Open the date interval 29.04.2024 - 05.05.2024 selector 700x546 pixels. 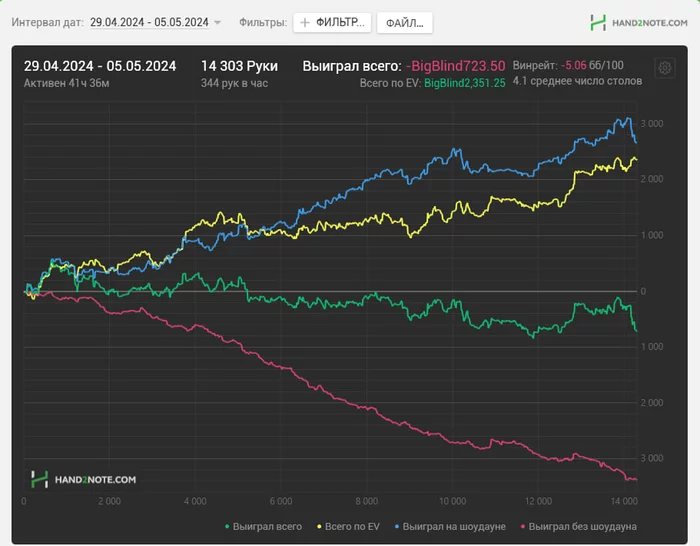point(149,21)
